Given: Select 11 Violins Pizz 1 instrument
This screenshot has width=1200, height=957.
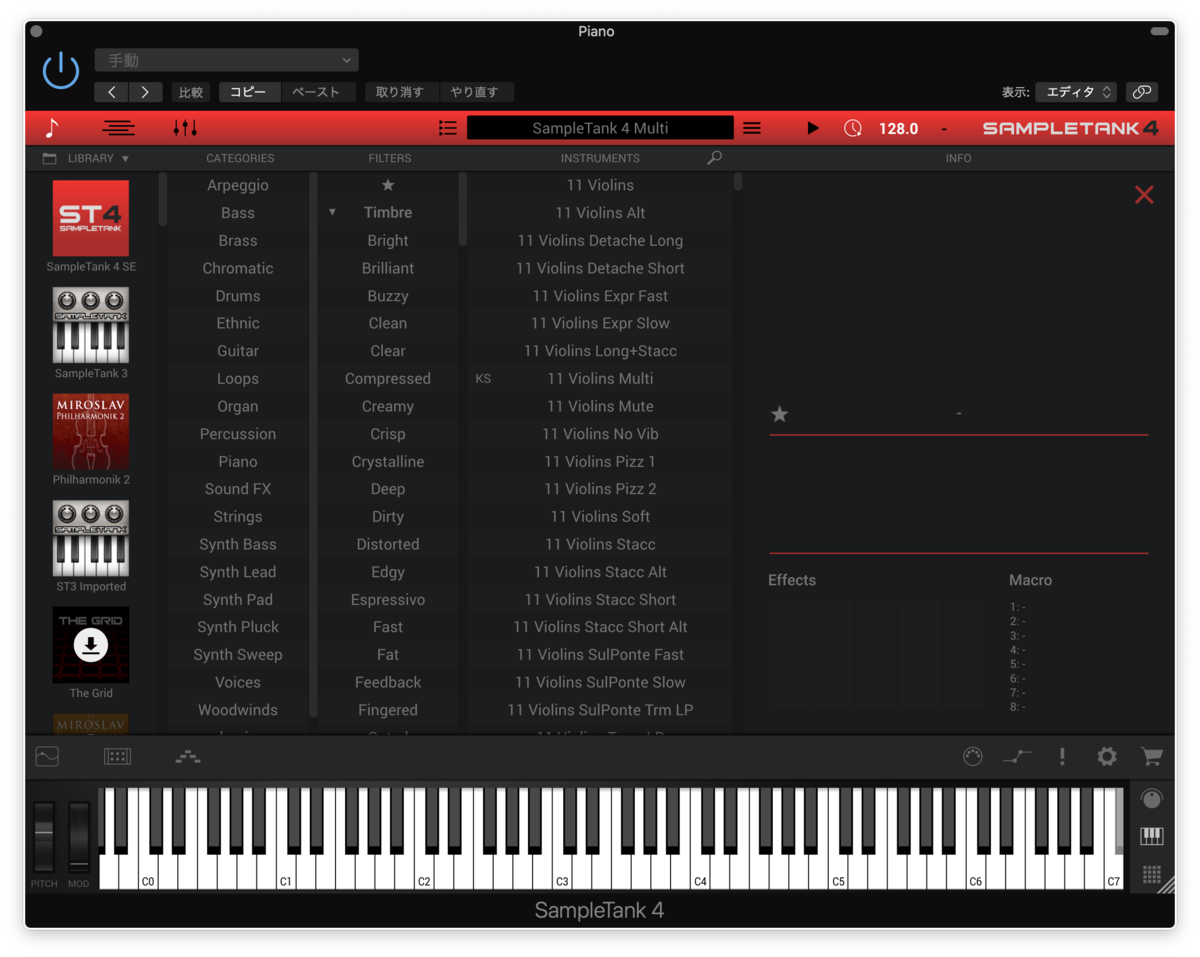Looking at the screenshot, I should point(600,462).
